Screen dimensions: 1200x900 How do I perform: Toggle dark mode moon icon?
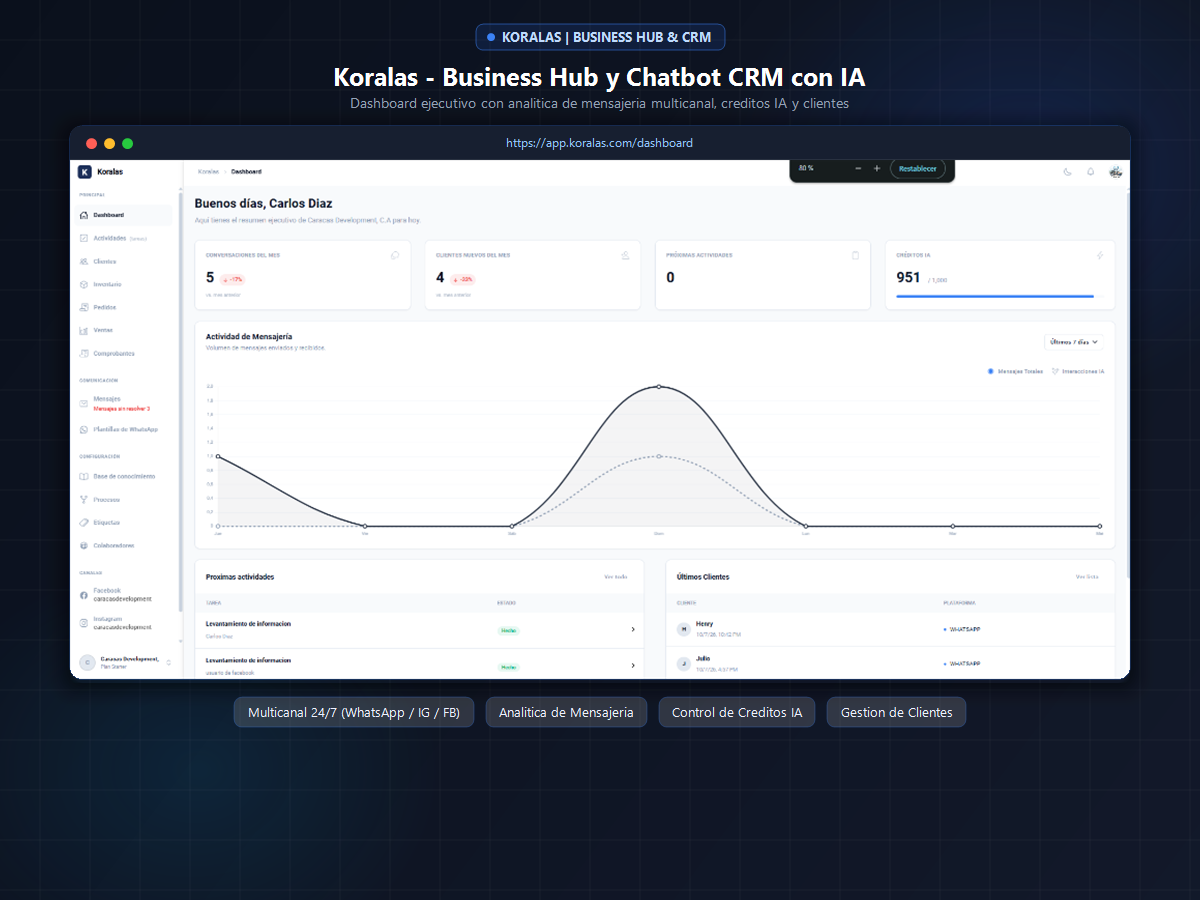1067,172
